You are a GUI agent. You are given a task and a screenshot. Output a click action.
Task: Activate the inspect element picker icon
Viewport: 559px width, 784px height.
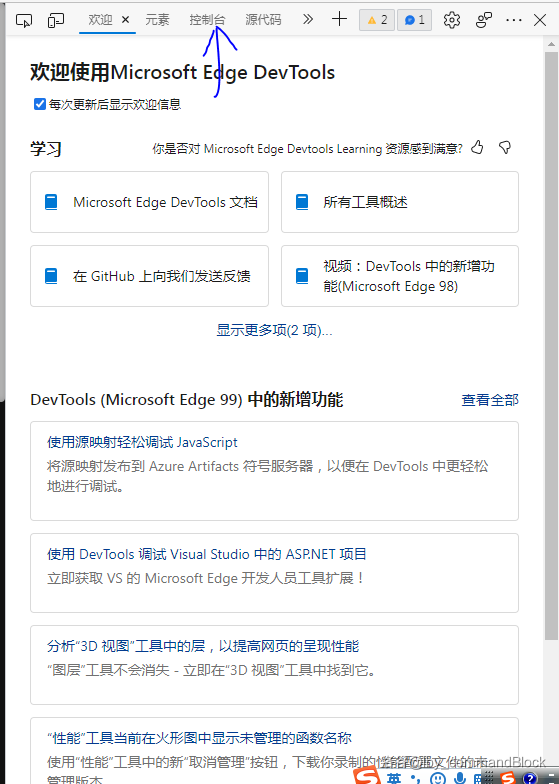click(24, 20)
